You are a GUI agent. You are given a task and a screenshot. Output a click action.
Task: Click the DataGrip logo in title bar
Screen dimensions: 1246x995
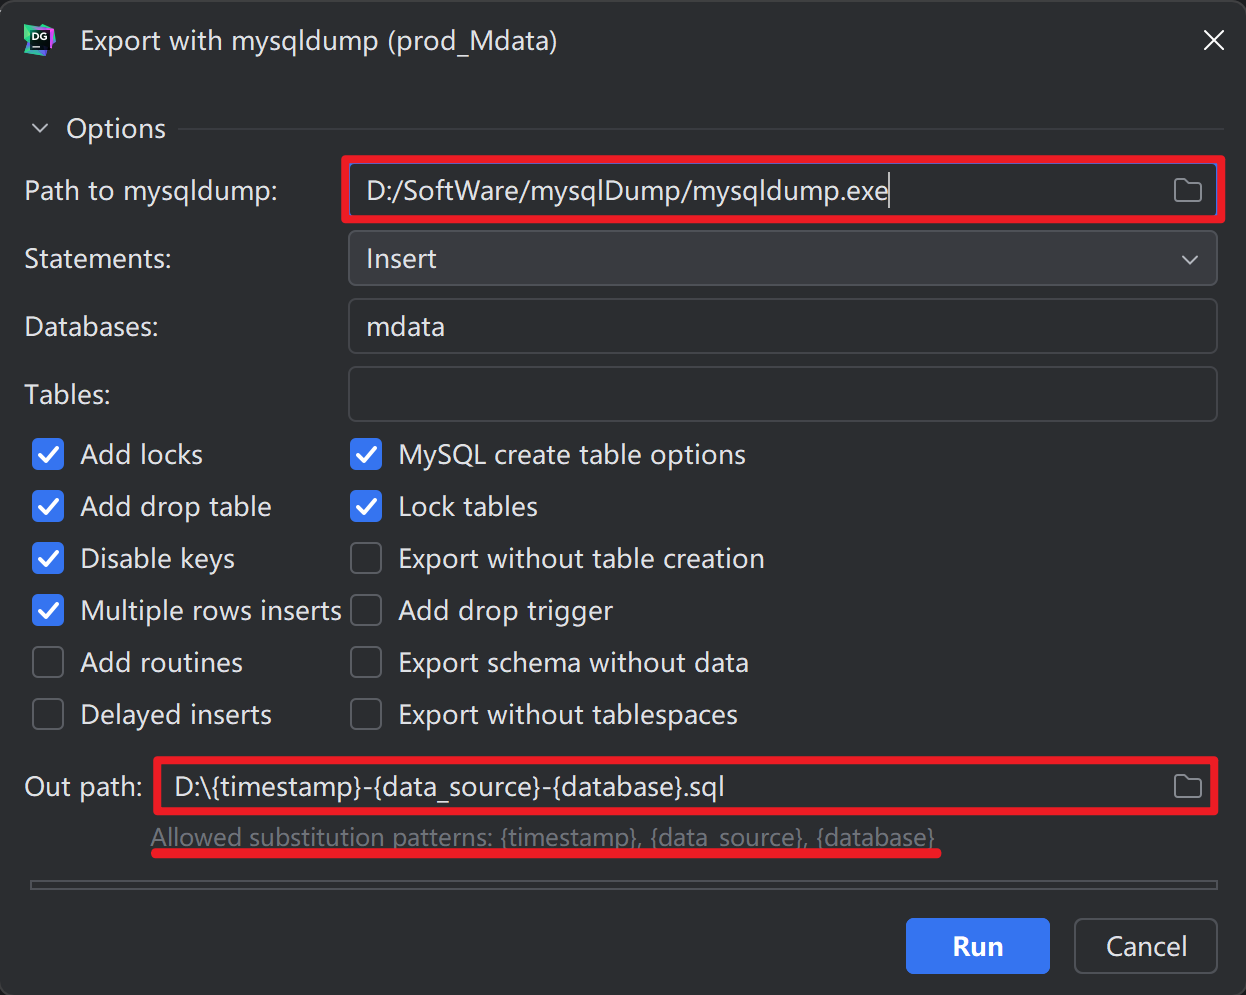[x=39, y=40]
